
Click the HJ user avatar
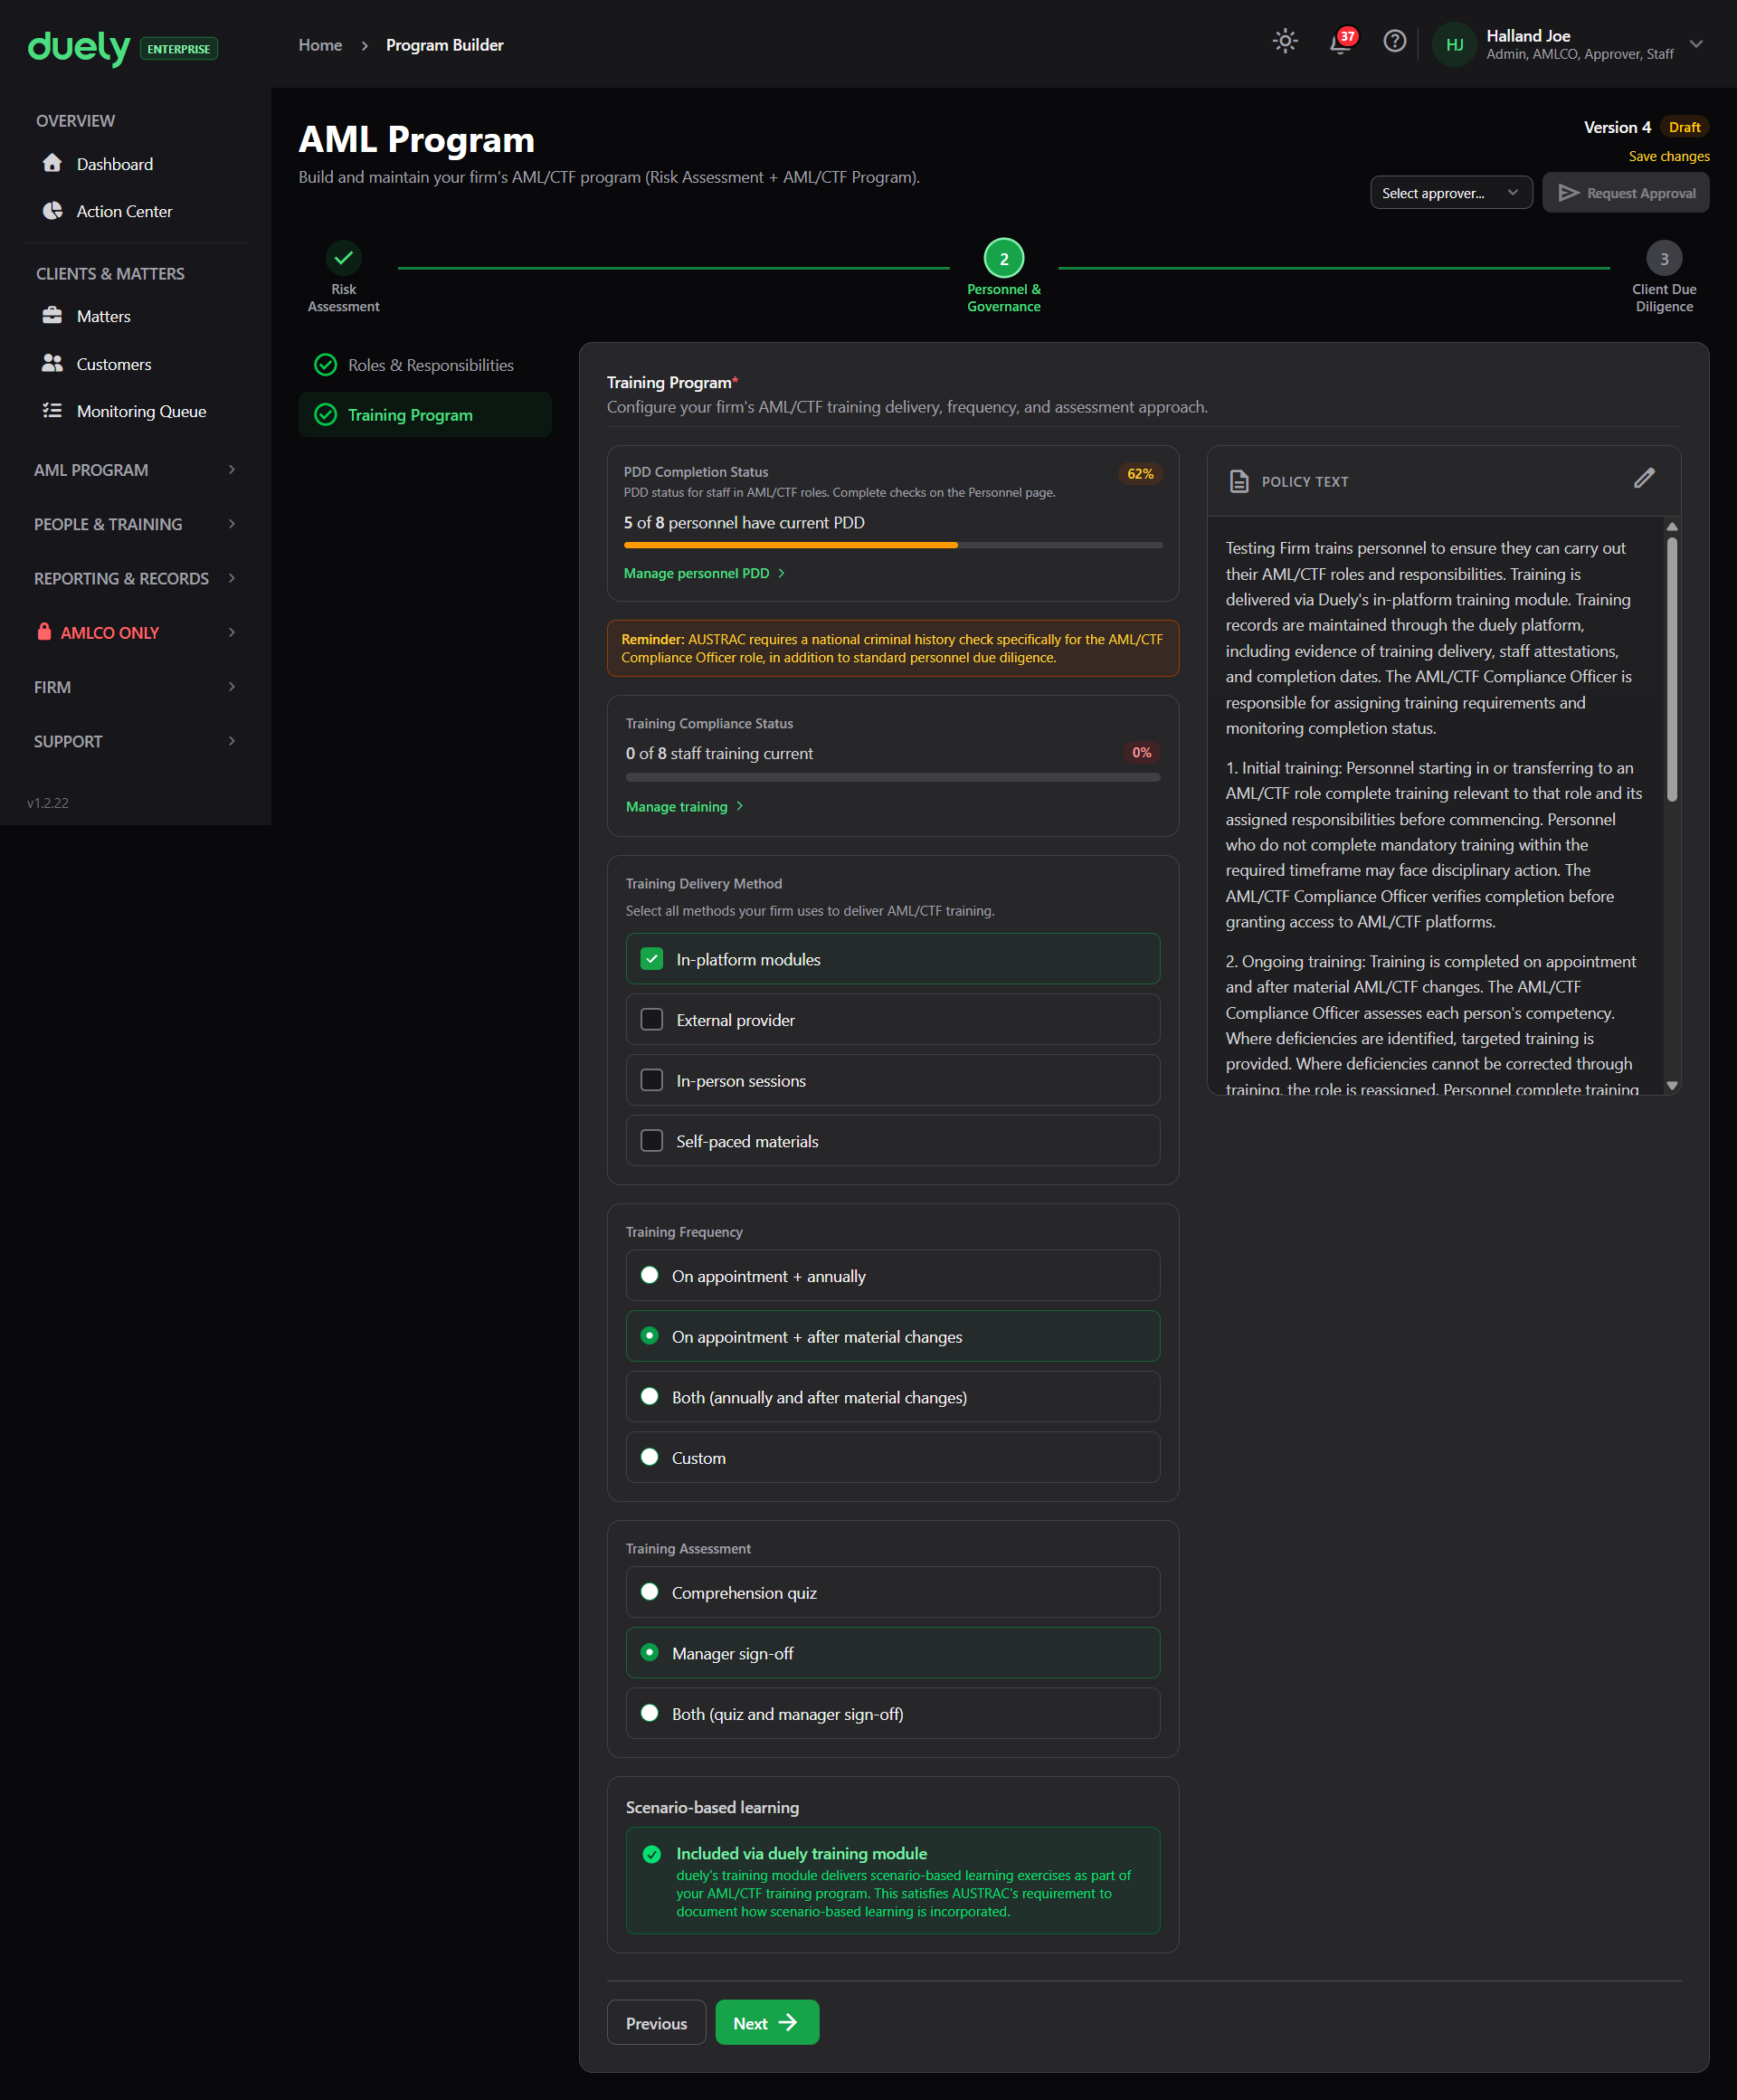(1455, 44)
